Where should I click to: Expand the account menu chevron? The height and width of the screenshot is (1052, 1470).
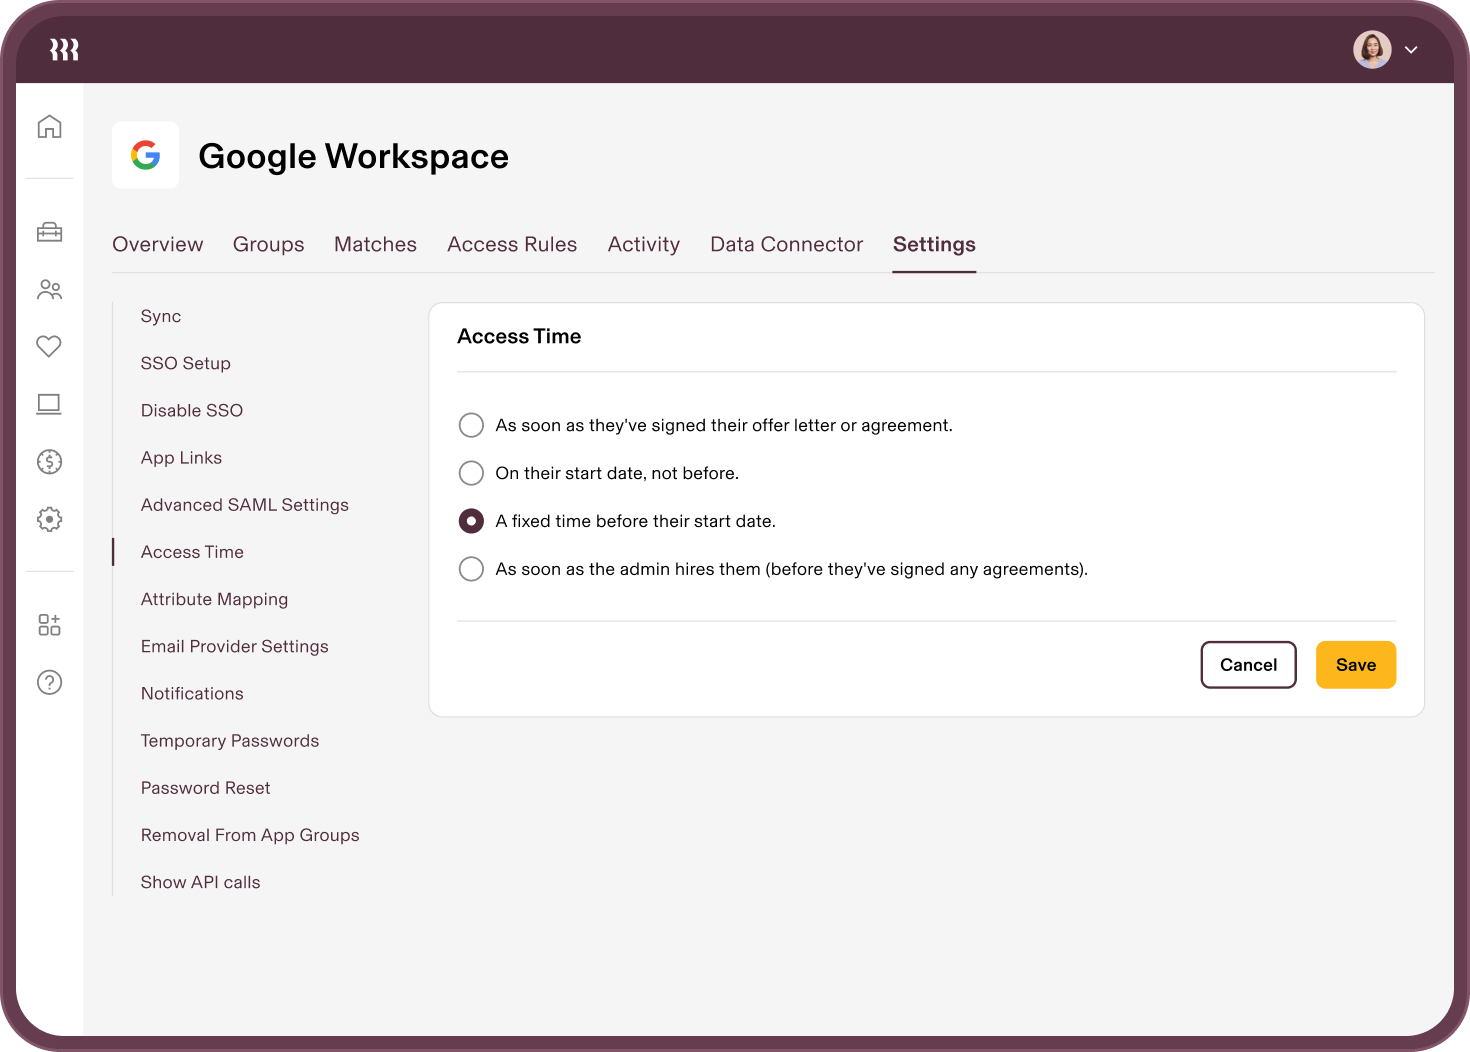tap(1411, 49)
